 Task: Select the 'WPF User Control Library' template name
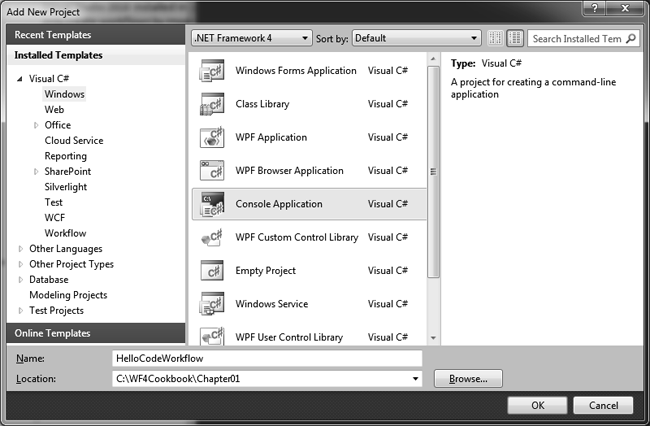289,337
